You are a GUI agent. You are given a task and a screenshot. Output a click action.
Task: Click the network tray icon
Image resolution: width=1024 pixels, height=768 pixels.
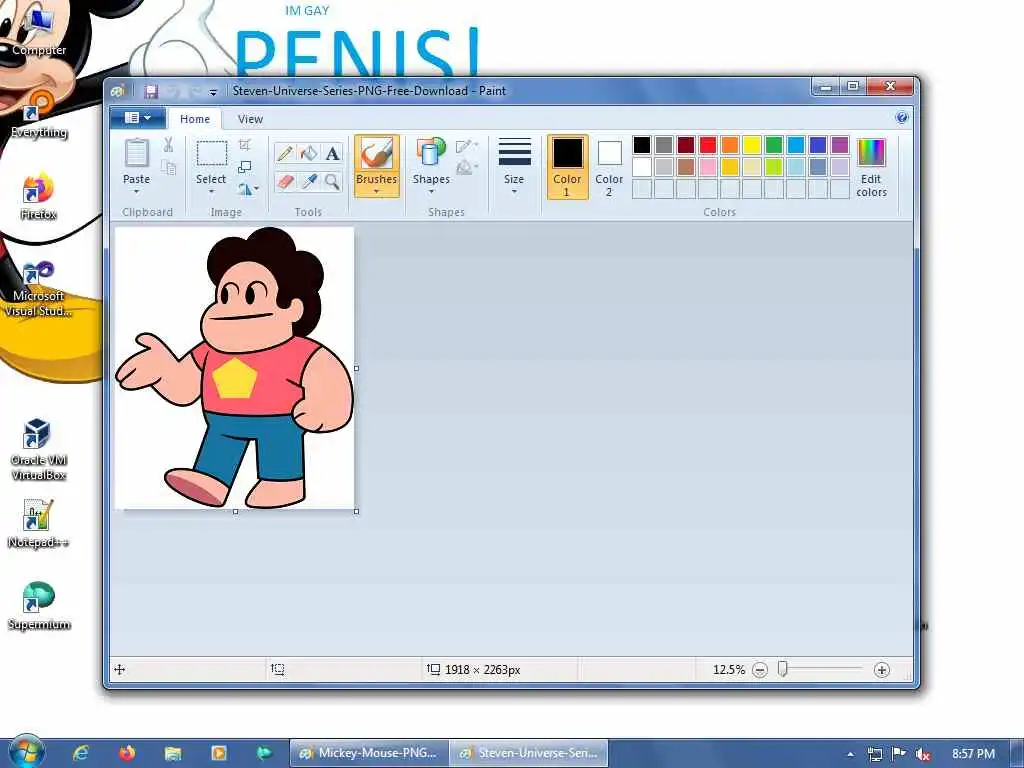[875, 754]
